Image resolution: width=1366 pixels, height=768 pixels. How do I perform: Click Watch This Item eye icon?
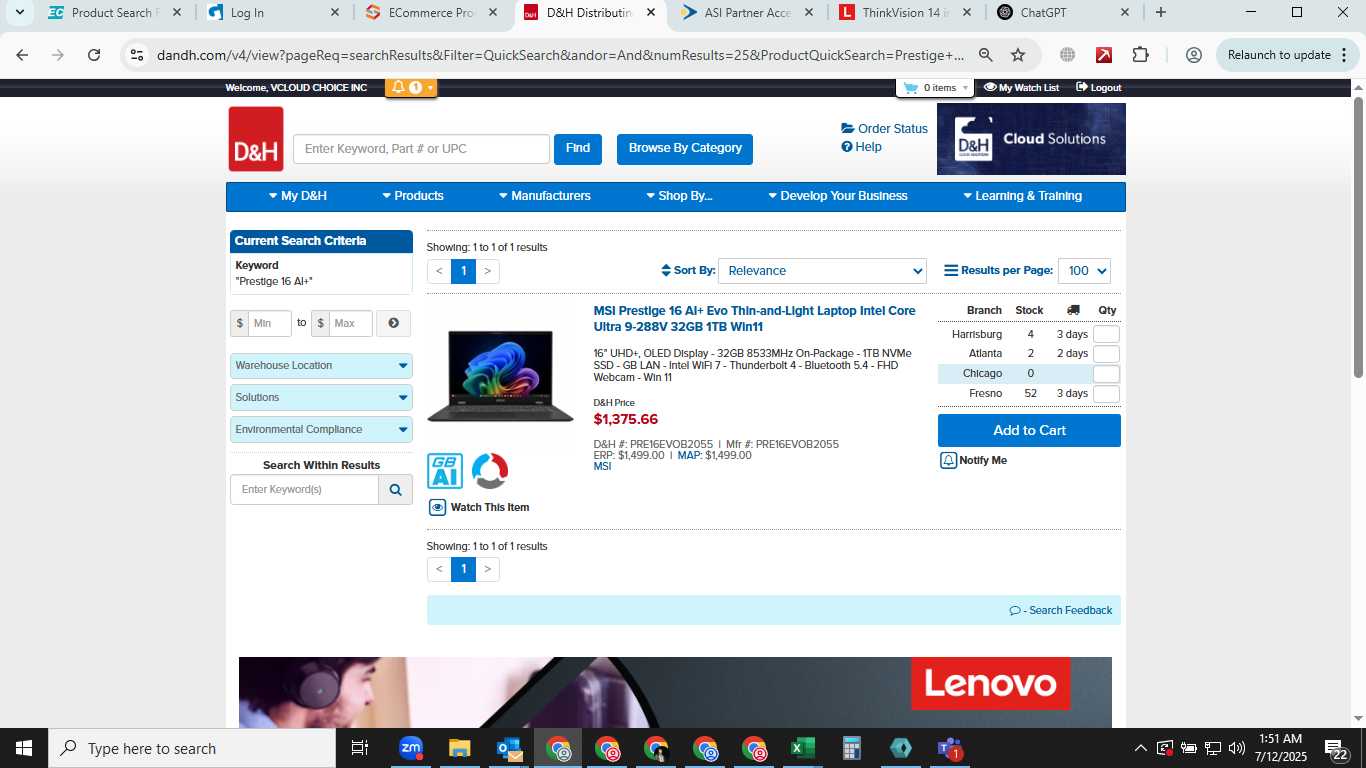[x=437, y=507]
